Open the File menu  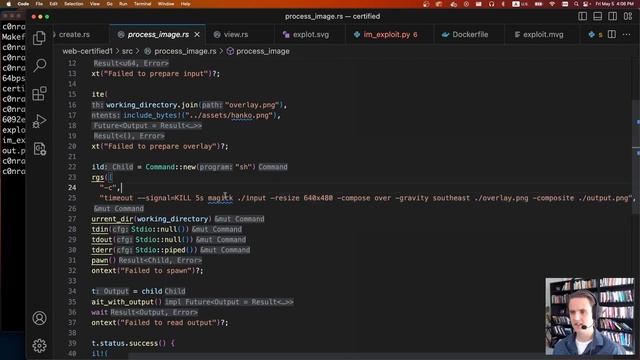pos(39,4)
